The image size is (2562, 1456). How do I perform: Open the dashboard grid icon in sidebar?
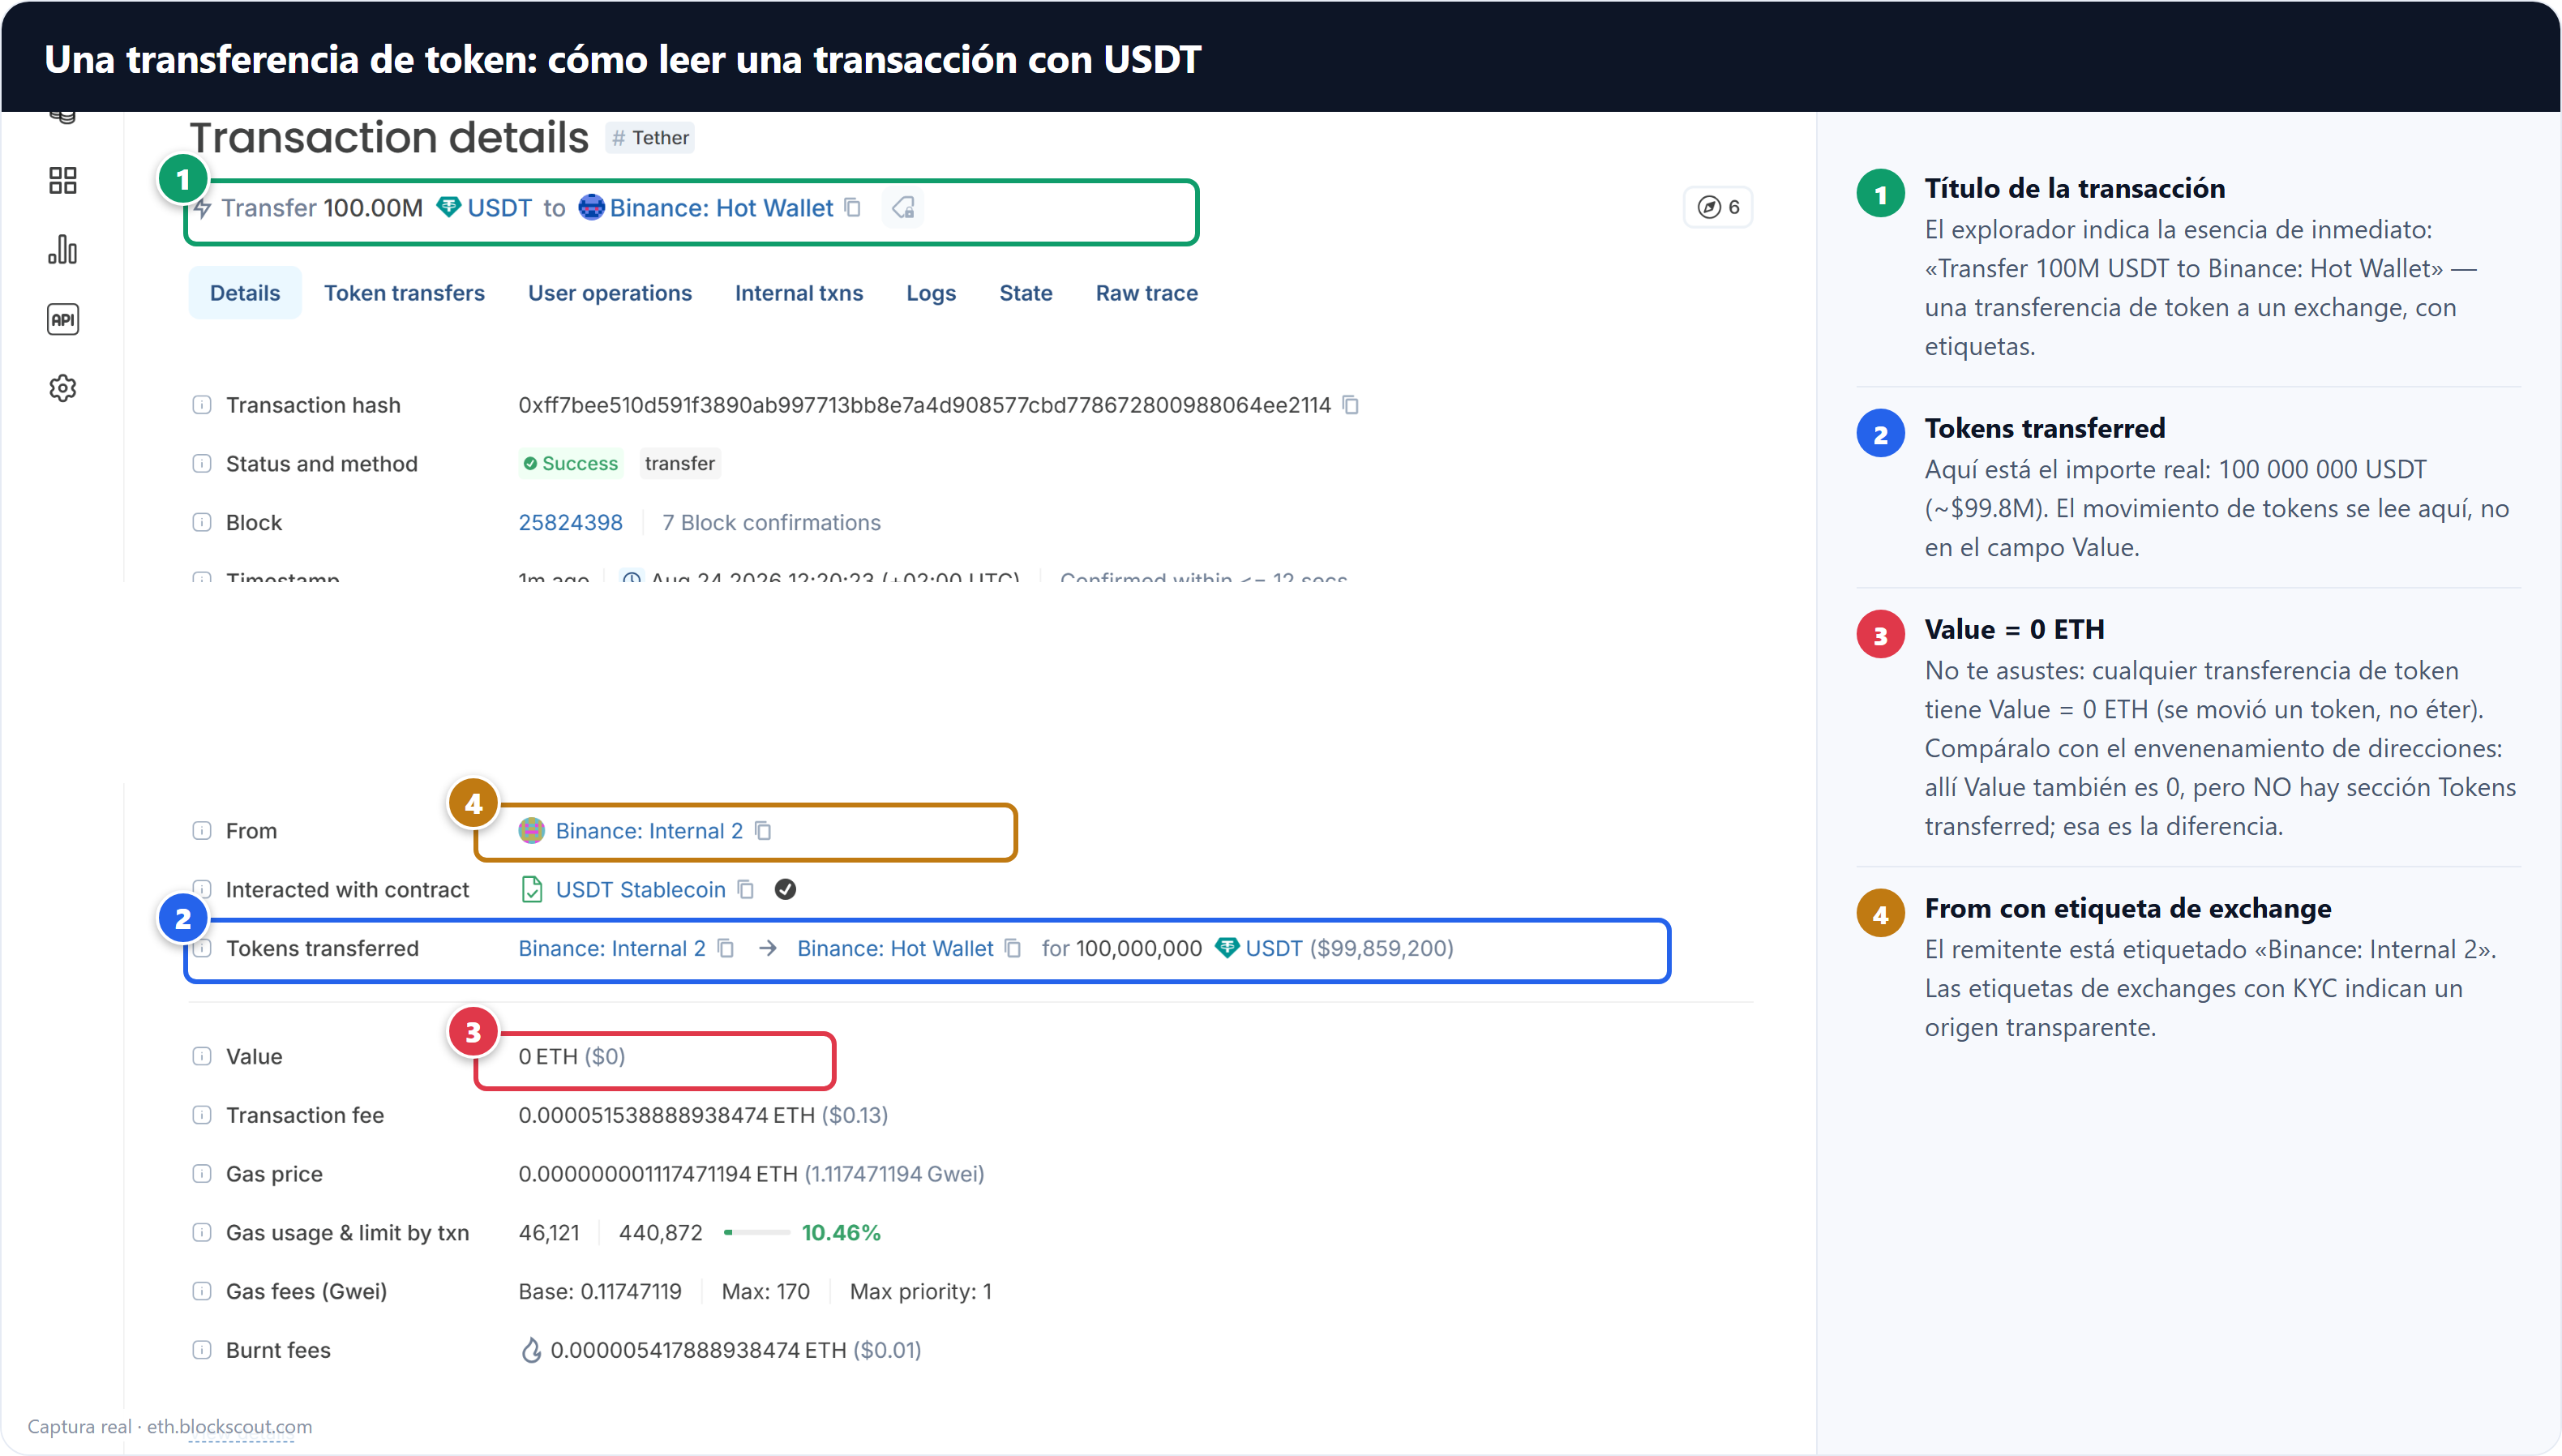(x=63, y=181)
